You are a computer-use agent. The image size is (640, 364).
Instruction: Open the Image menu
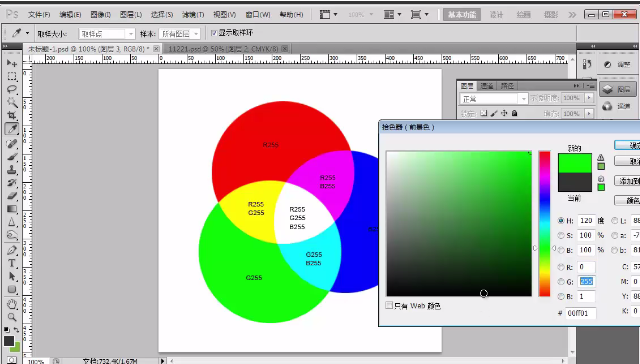[100, 15]
